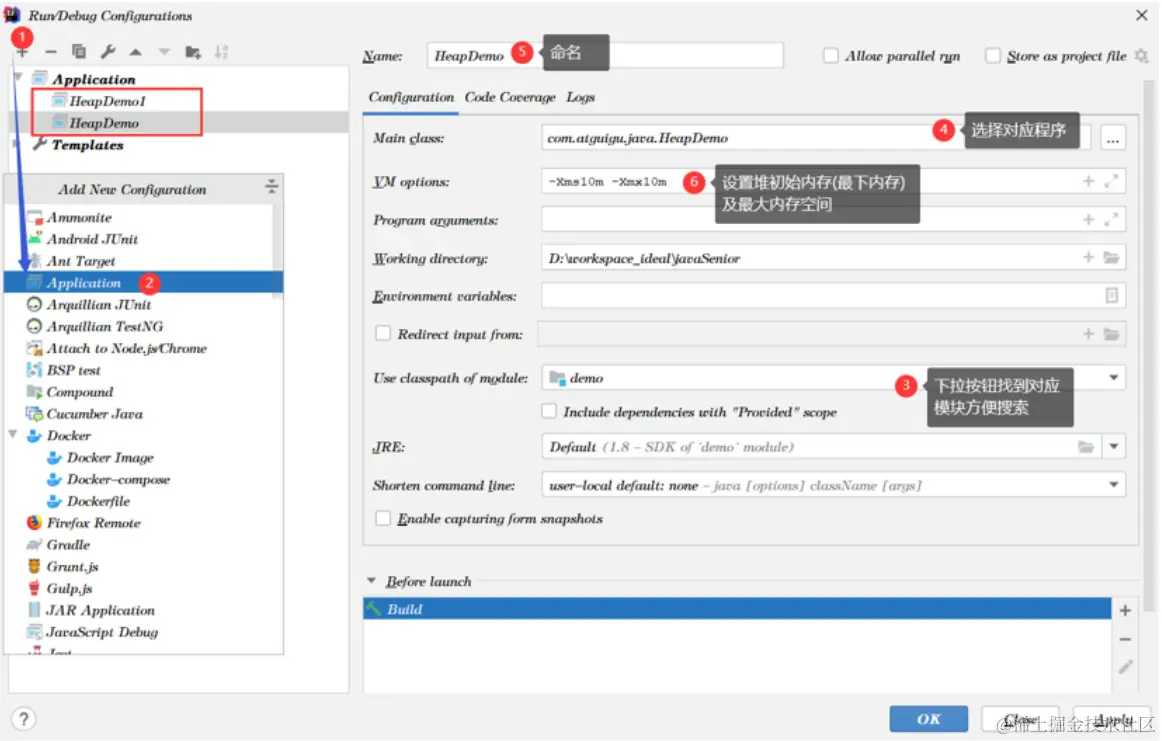
Task: Switch to the Code Coverage tab
Action: click(510, 97)
